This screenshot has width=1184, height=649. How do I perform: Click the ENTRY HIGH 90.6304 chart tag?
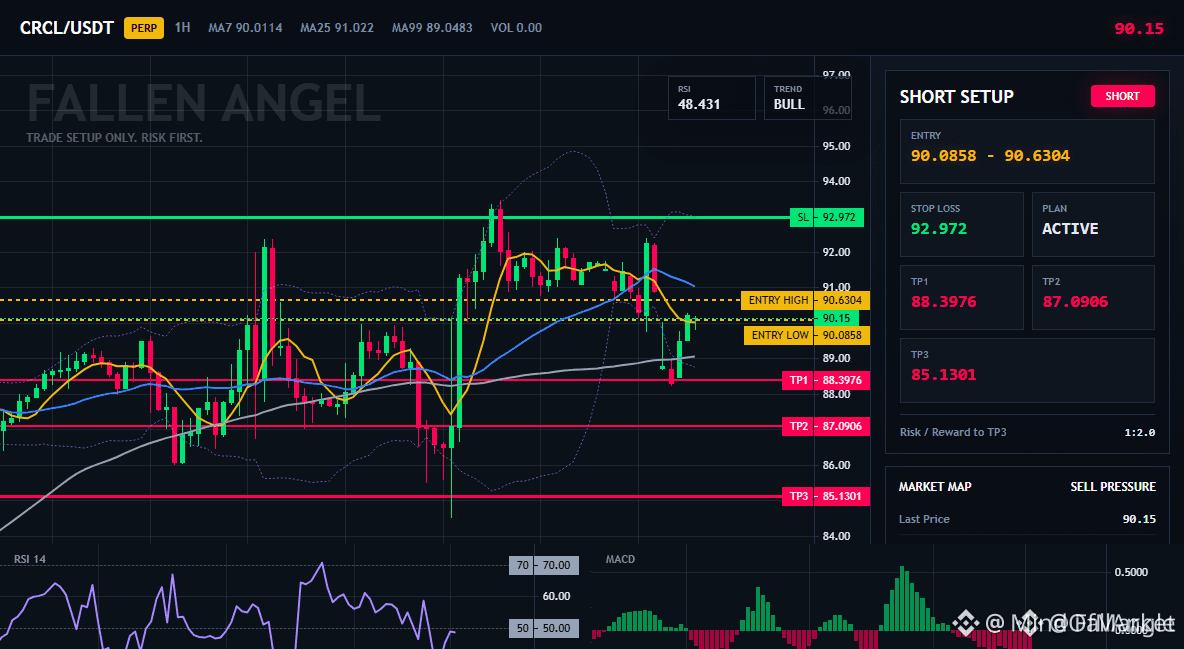tap(806, 300)
